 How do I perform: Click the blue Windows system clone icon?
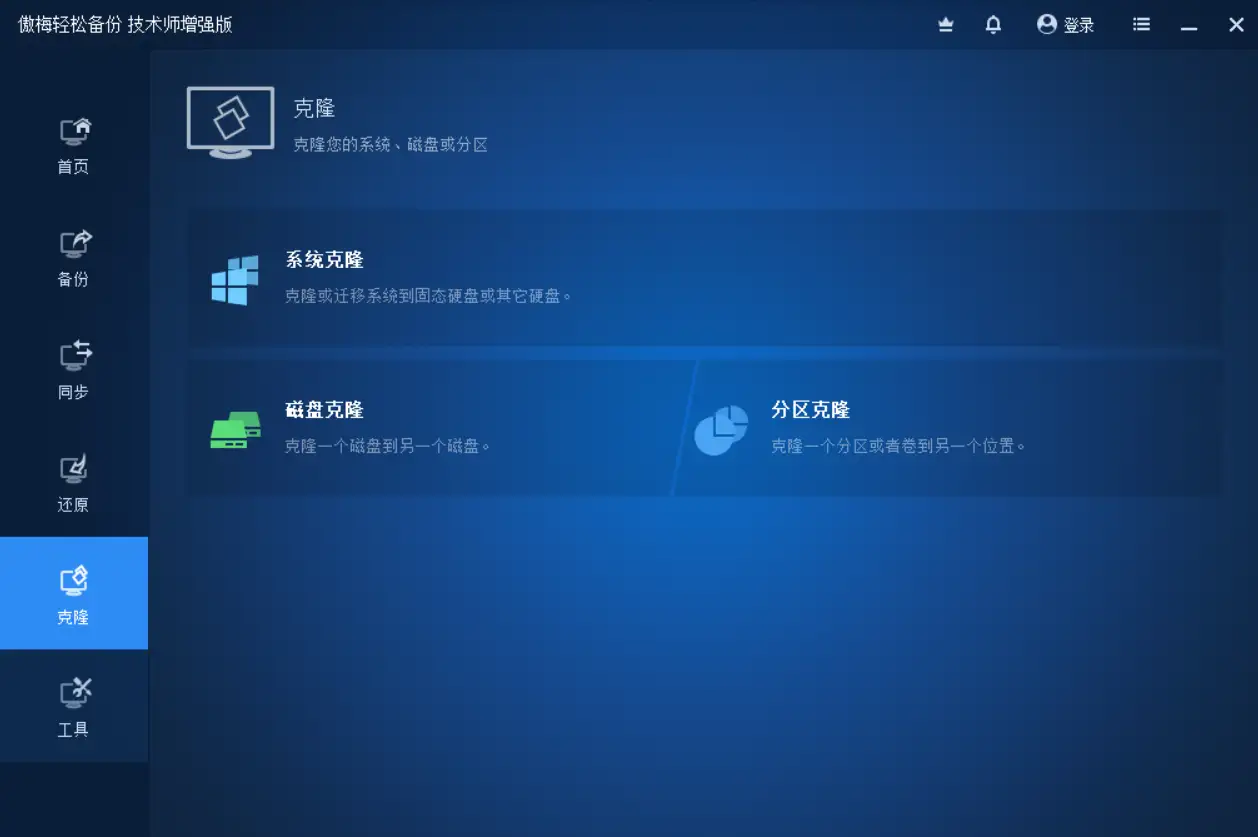[235, 278]
